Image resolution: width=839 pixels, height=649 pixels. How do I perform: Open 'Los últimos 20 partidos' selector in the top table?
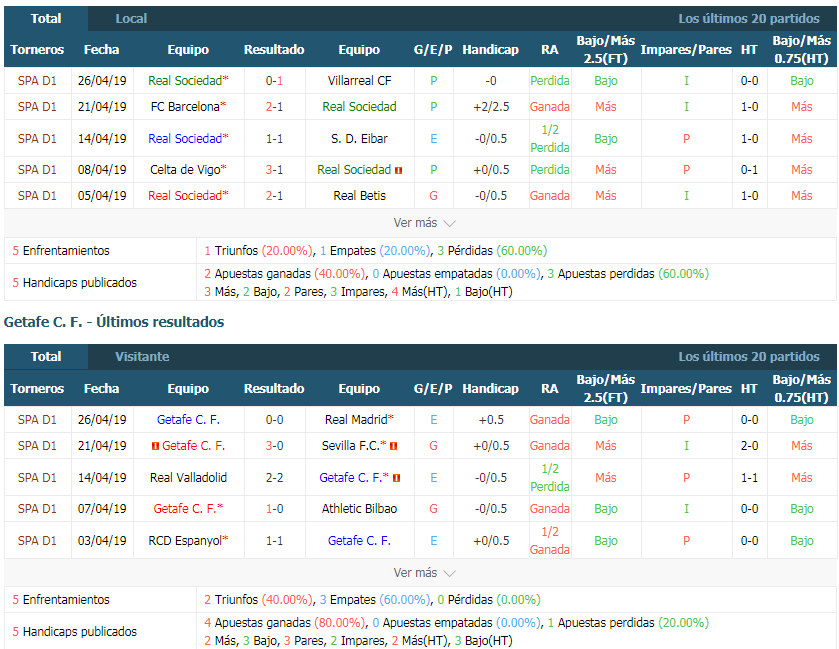749,19
